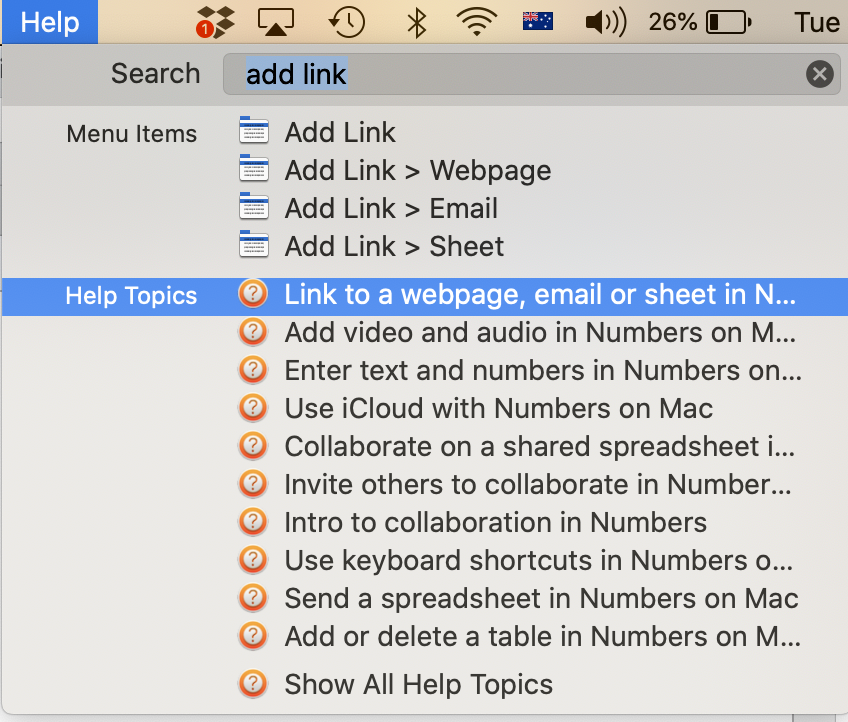Choose Add Link > Email result
Image resolution: width=848 pixels, height=722 pixels.
pos(391,208)
